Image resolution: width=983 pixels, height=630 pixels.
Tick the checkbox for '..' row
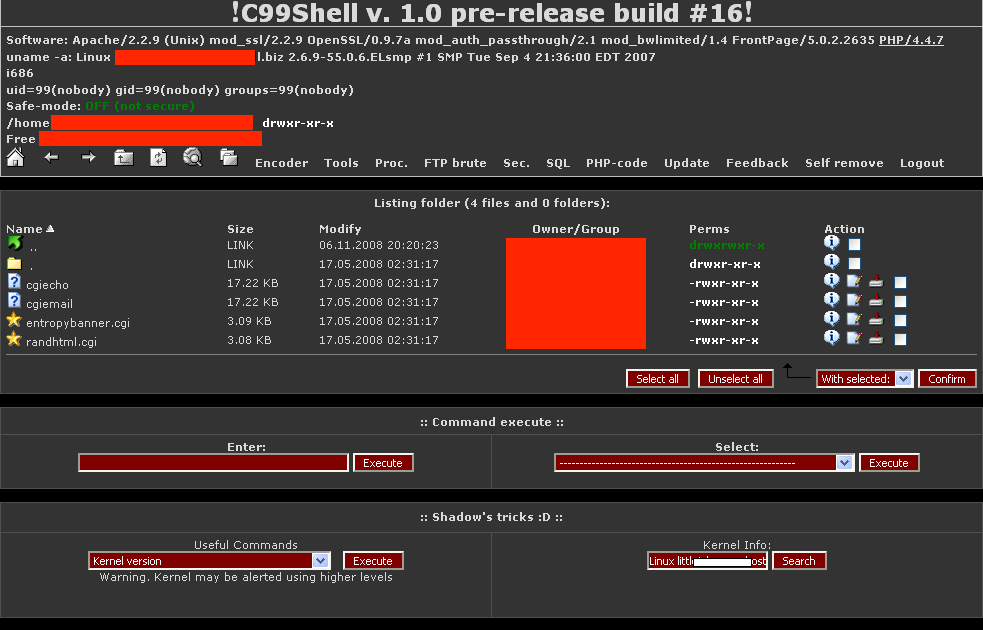click(x=854, y=244)
